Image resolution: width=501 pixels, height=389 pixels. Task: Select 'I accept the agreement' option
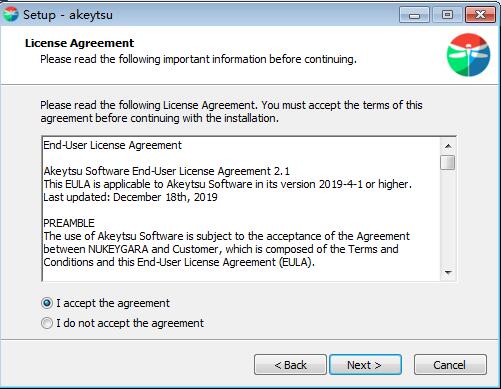105,303
